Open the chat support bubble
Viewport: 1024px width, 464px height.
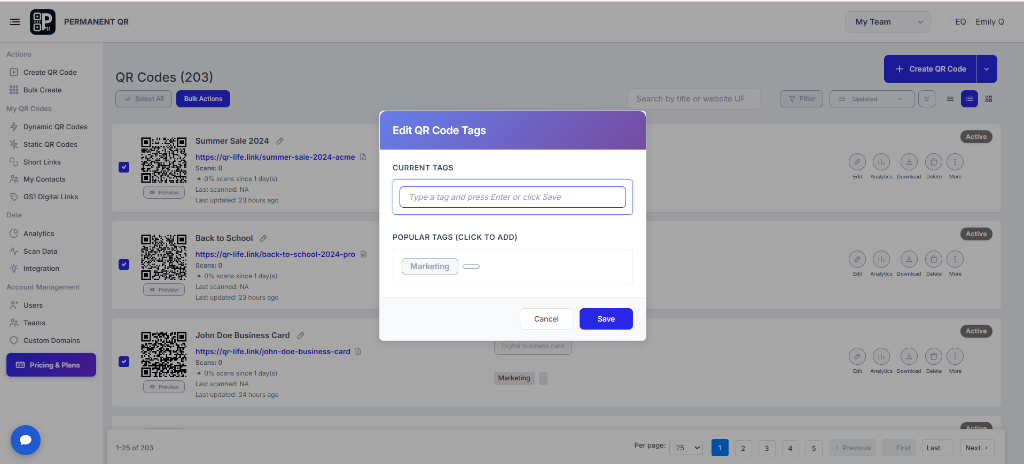click(25, 440)
